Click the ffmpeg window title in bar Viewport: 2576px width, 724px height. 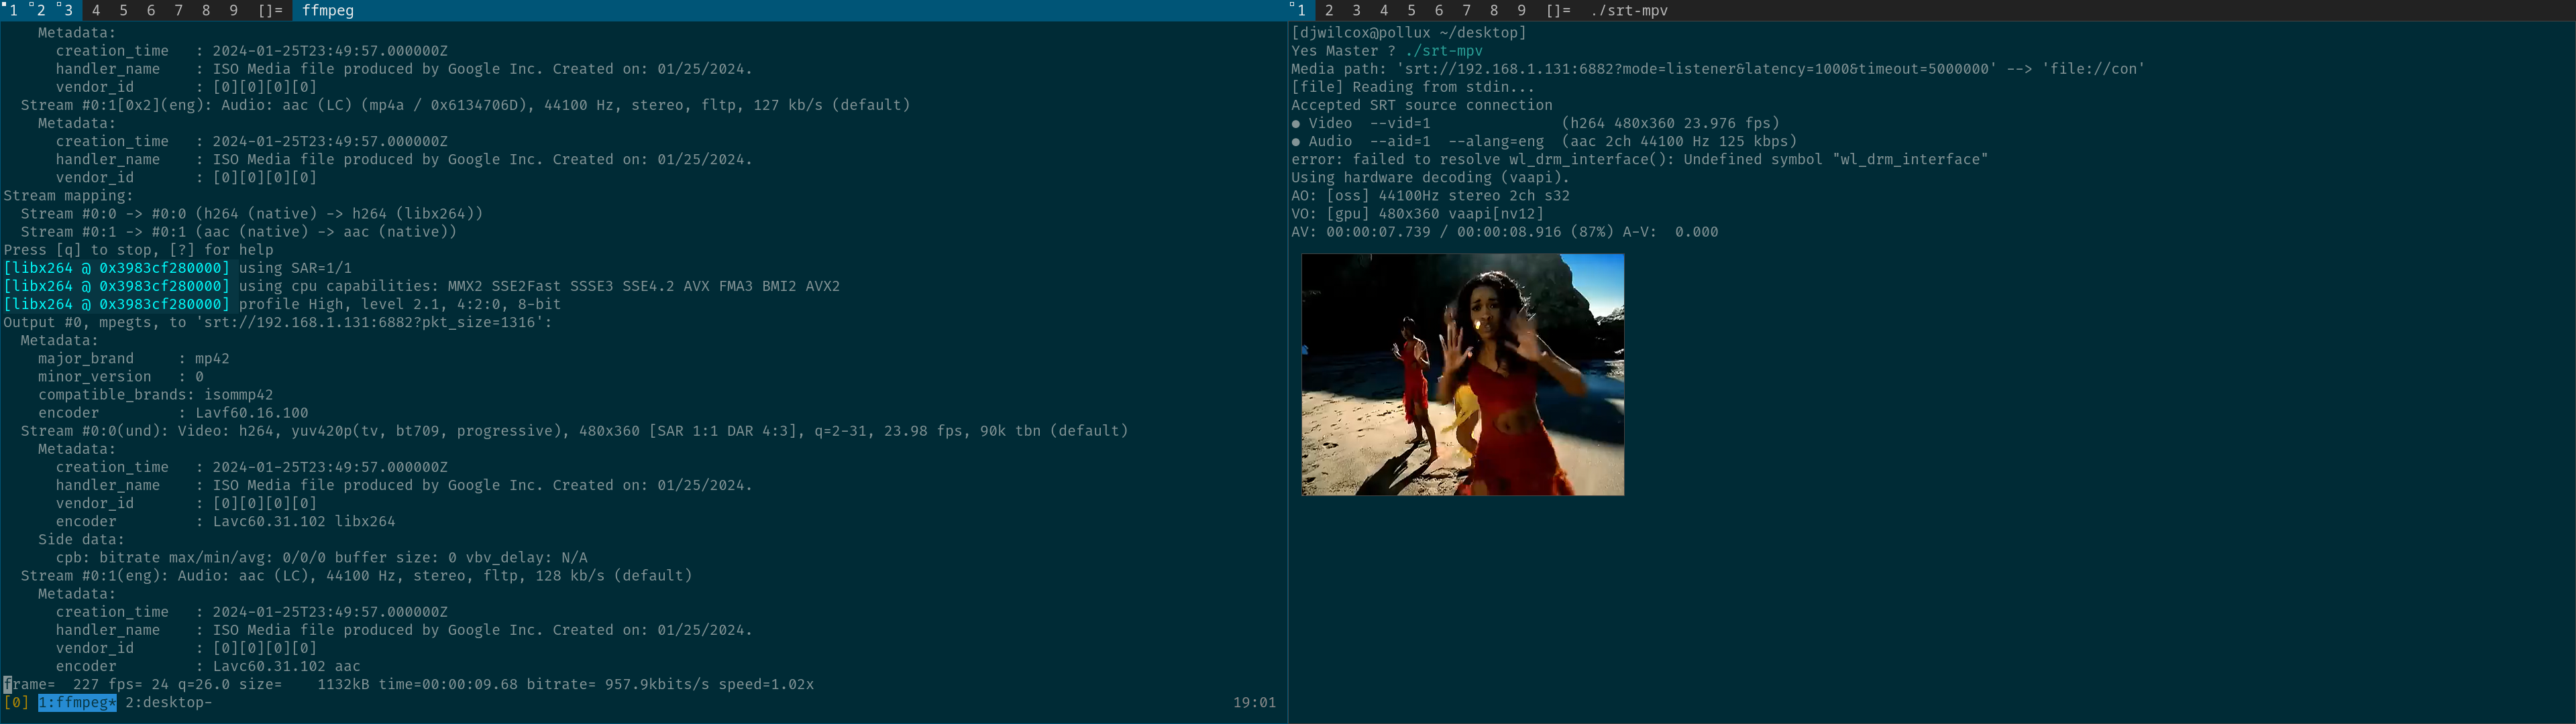[327, 10]
